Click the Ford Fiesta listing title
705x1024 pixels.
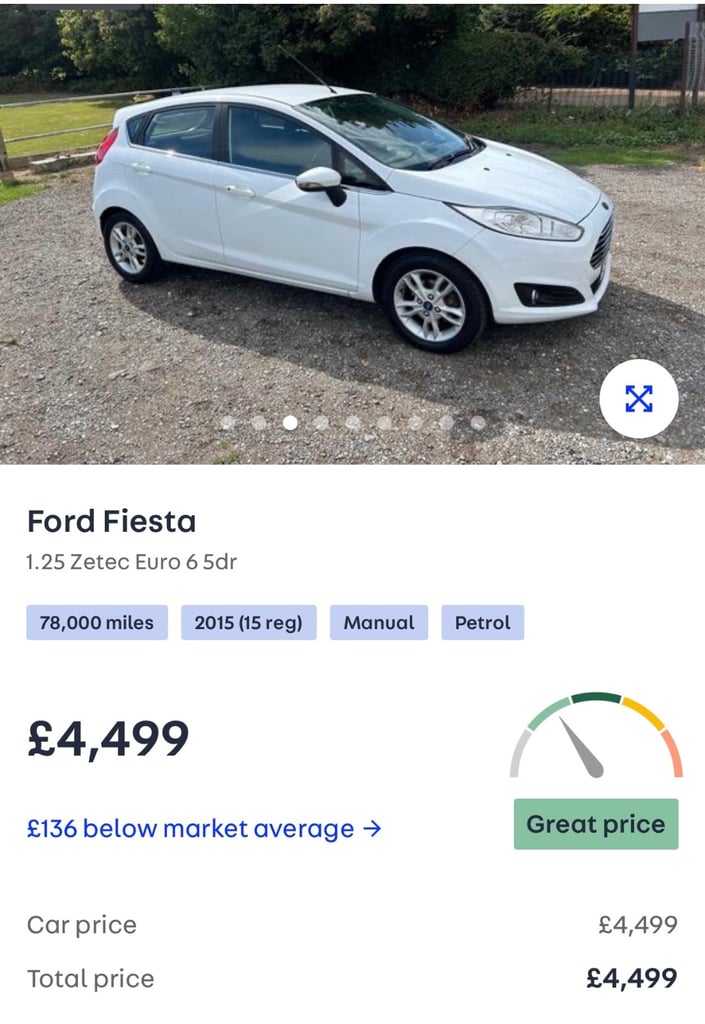tap(111, 521)
